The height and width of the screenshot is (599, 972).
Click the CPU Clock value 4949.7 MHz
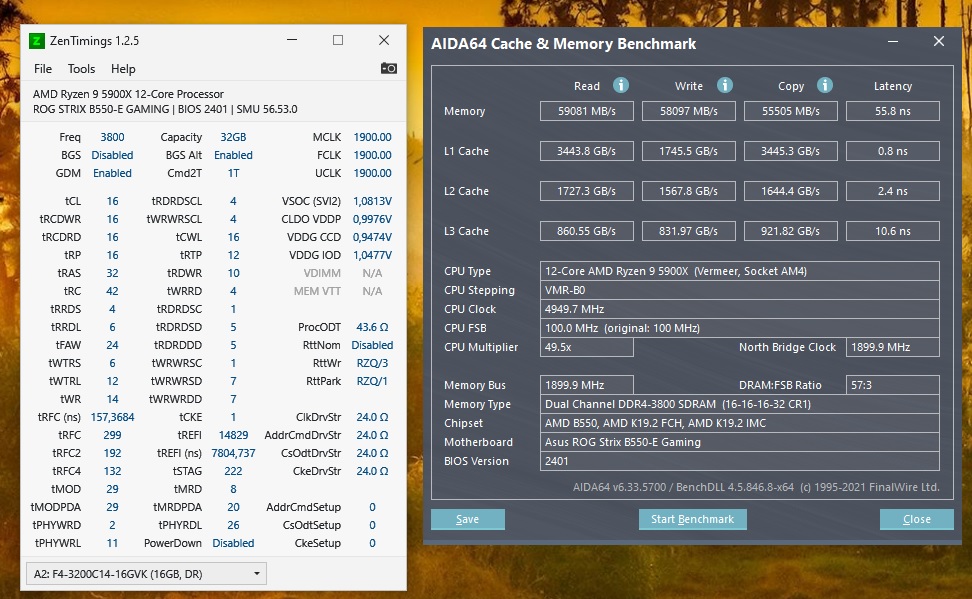click(x=740, y=309)
